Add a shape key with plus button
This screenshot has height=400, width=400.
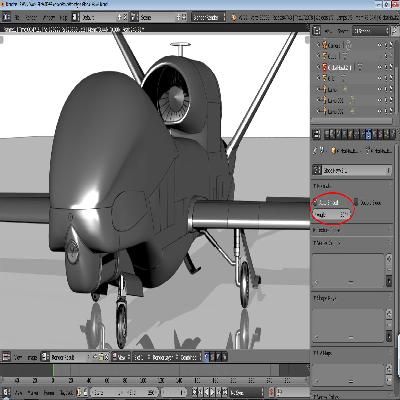coord(389,314)
